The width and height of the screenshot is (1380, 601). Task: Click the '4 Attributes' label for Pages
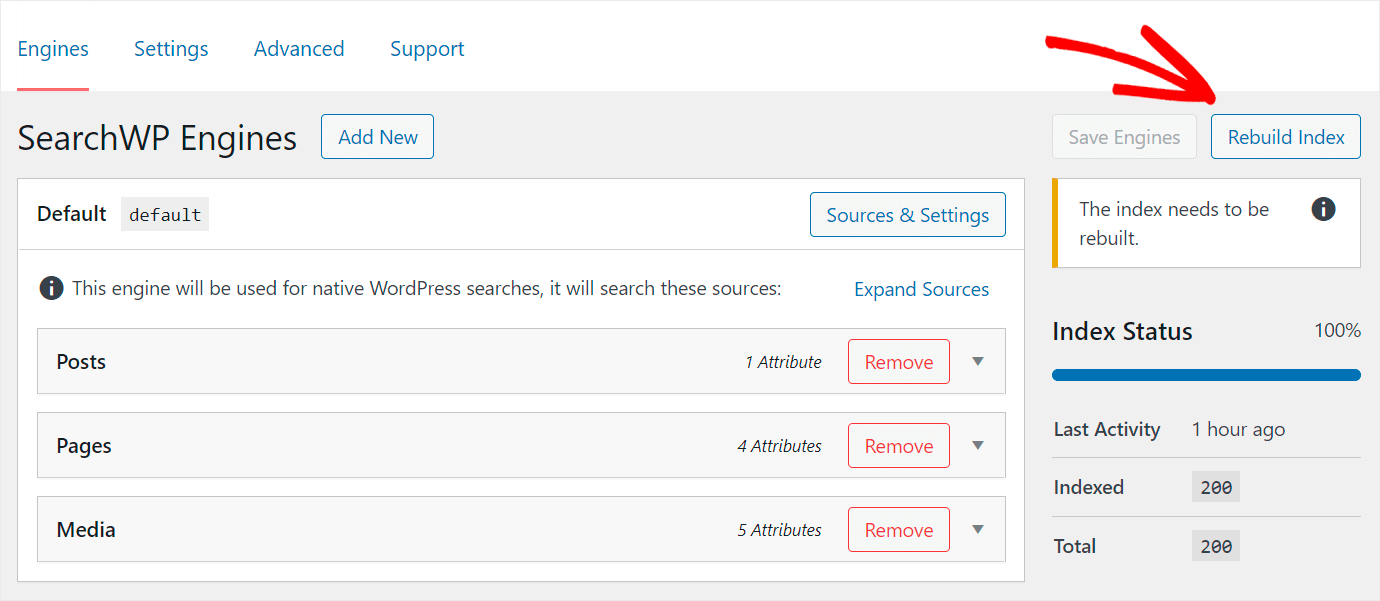[x=779, y=446]
